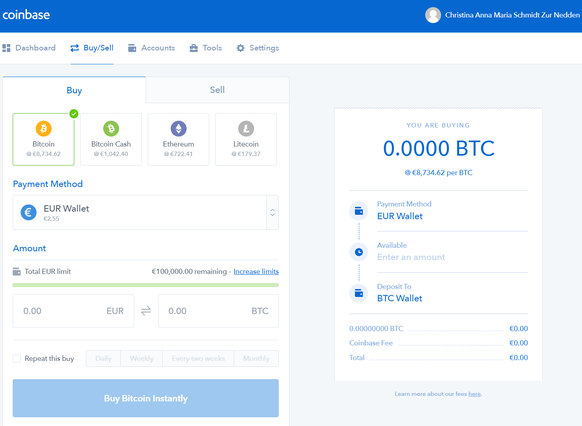Switch to the Buy tab

pos(74,90)
